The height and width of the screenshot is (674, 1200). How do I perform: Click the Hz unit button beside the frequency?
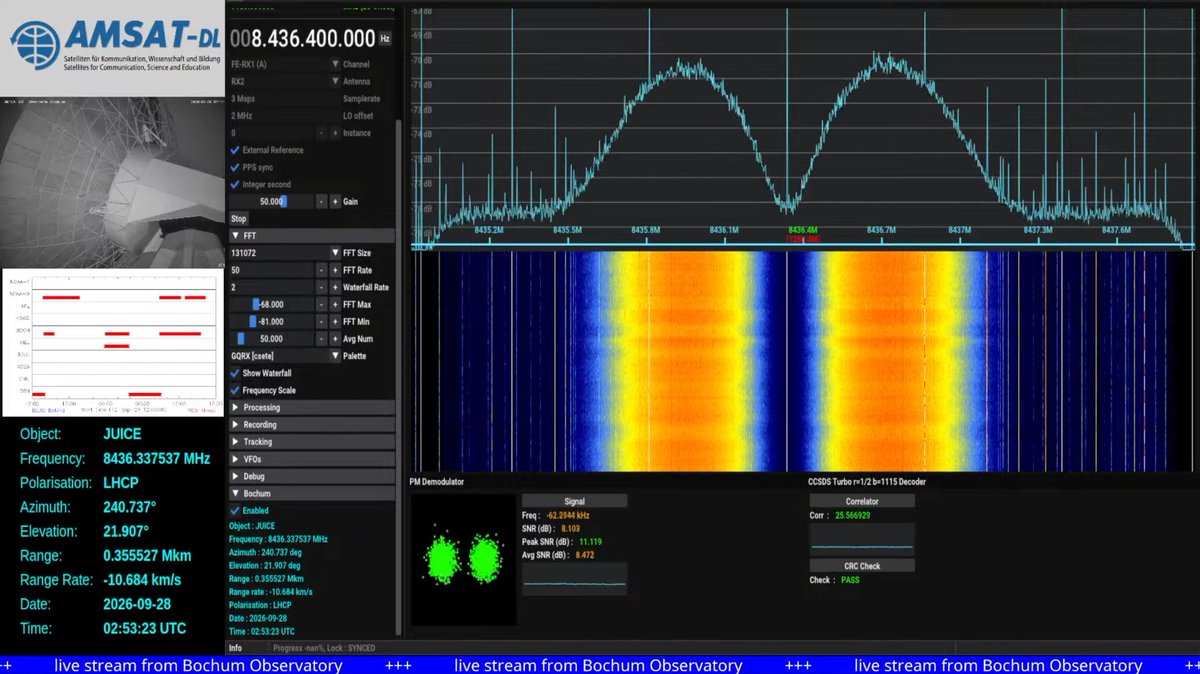(385, 39)
